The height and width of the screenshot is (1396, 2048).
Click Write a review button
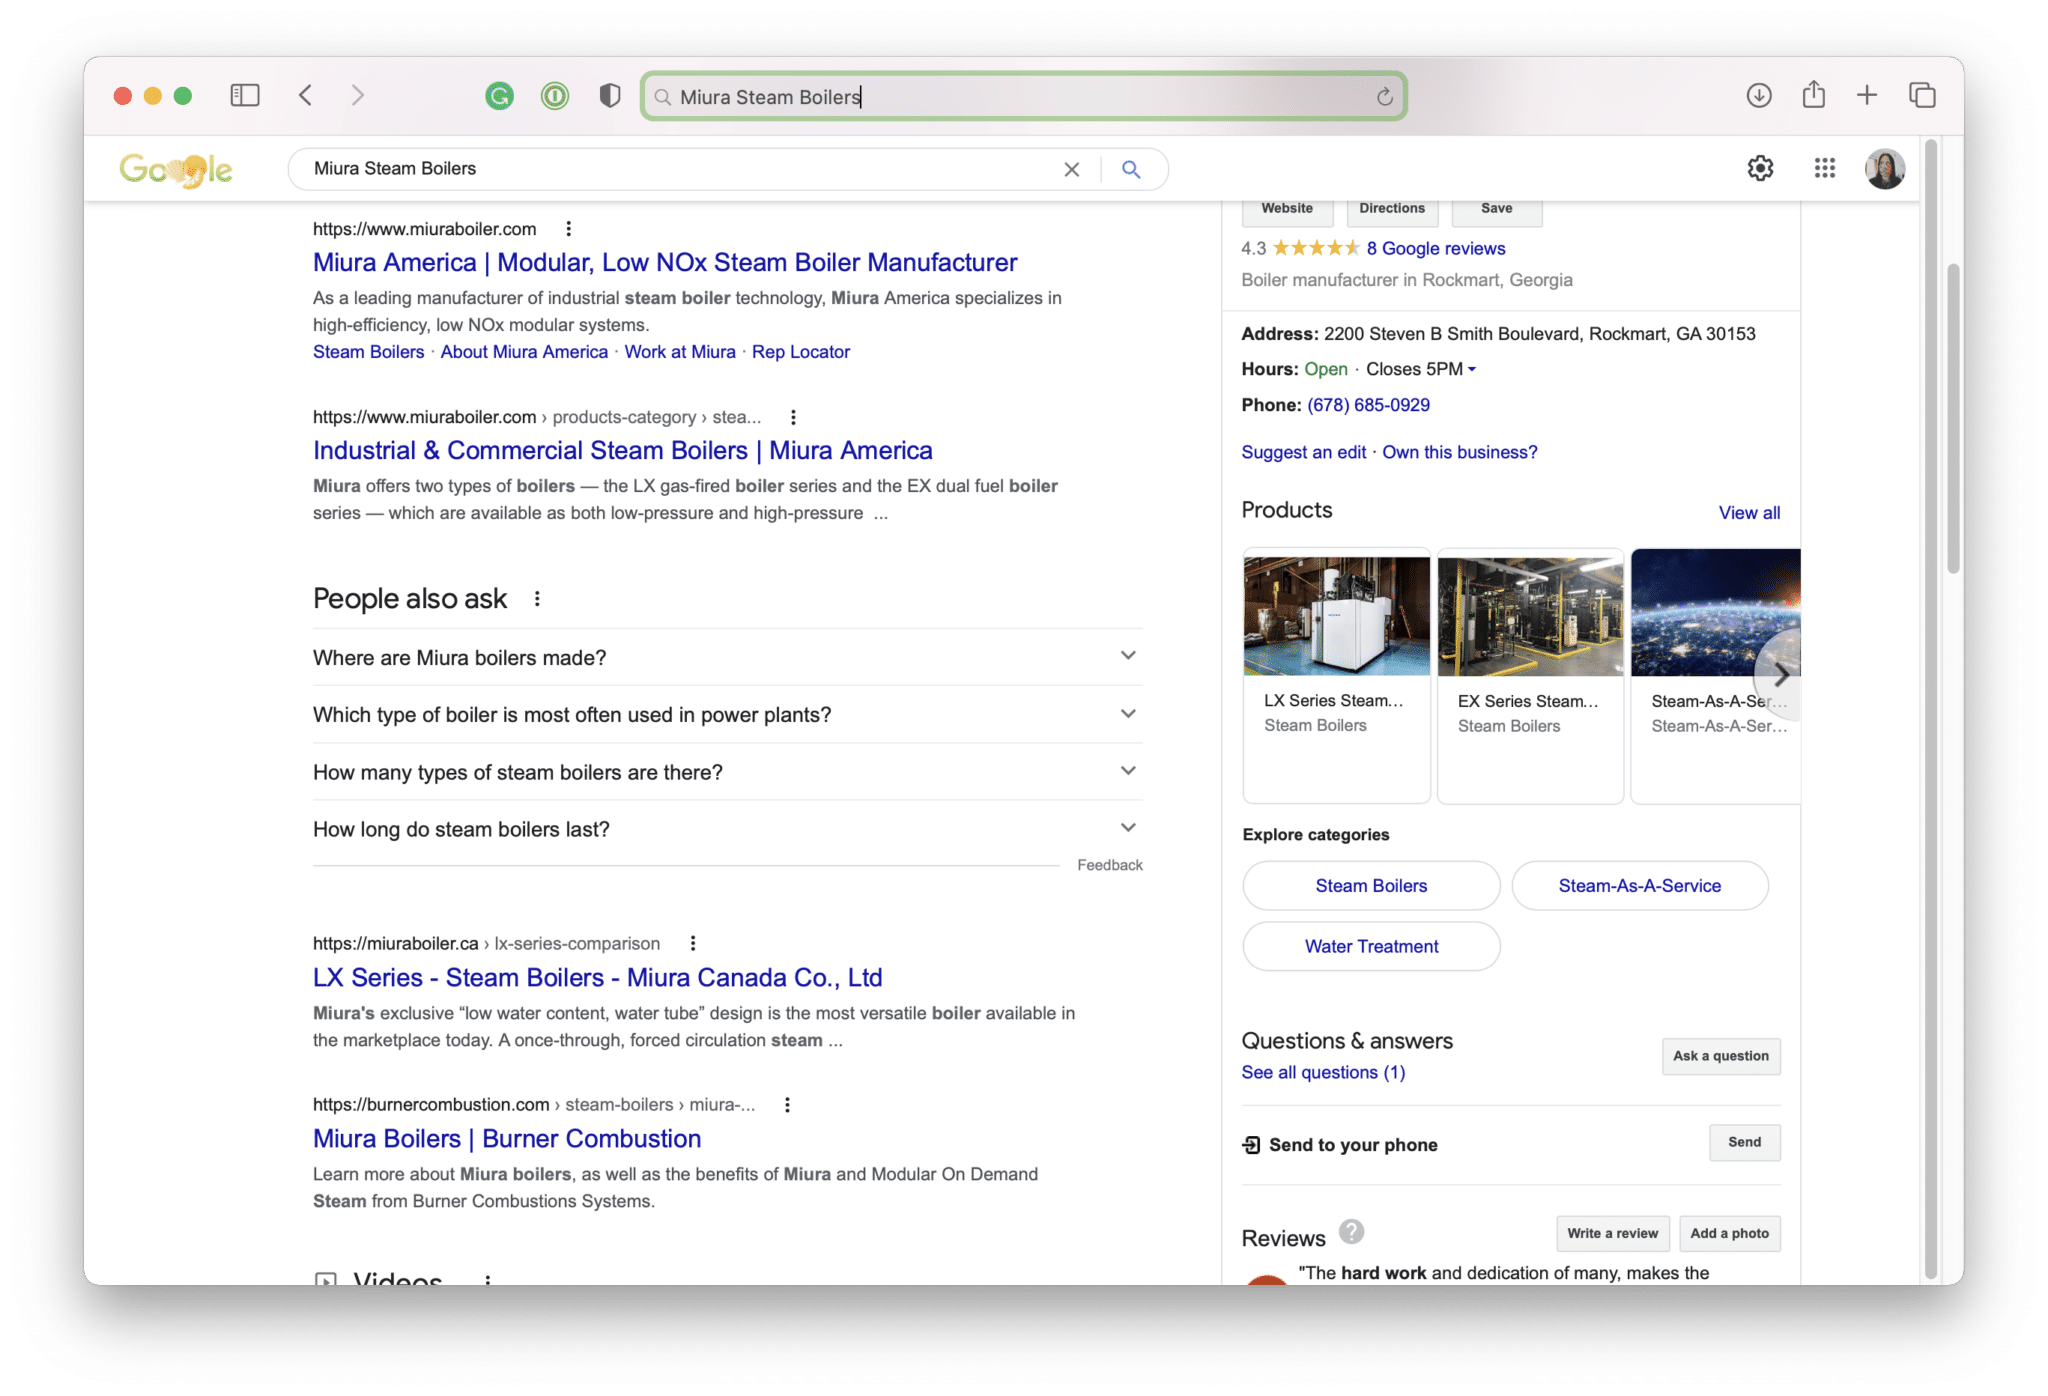click(x=1612, y=1233)
